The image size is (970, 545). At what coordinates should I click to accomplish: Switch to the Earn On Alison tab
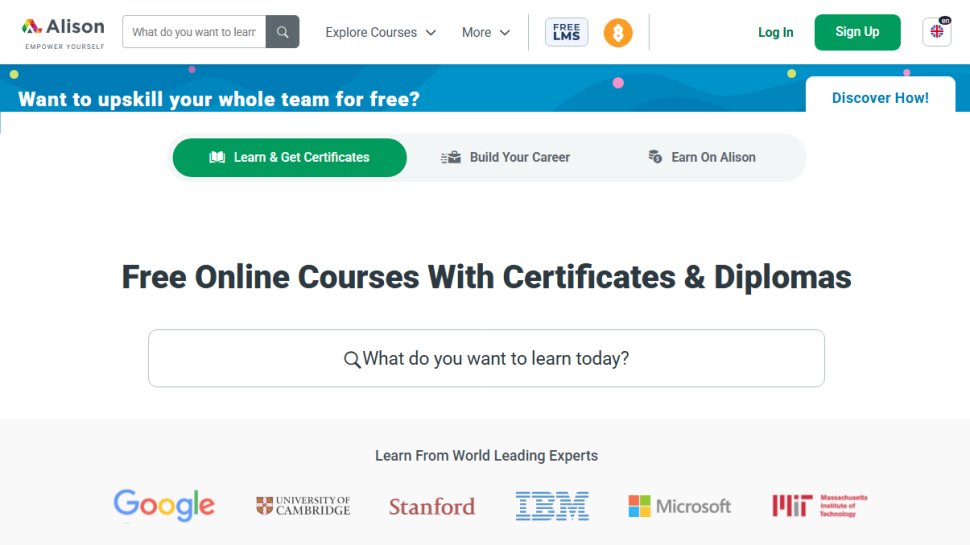click(x=702, y=157)
